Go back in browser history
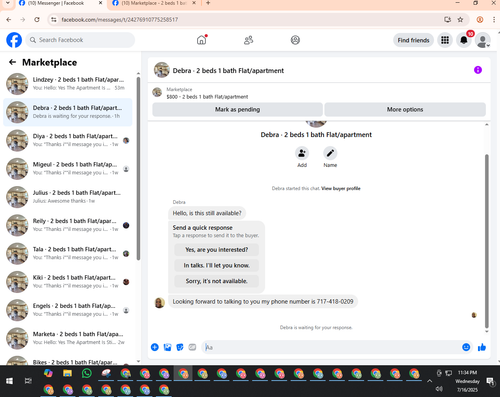The width and height of the screenshot is (500, 397). click(x=9, y=20)
